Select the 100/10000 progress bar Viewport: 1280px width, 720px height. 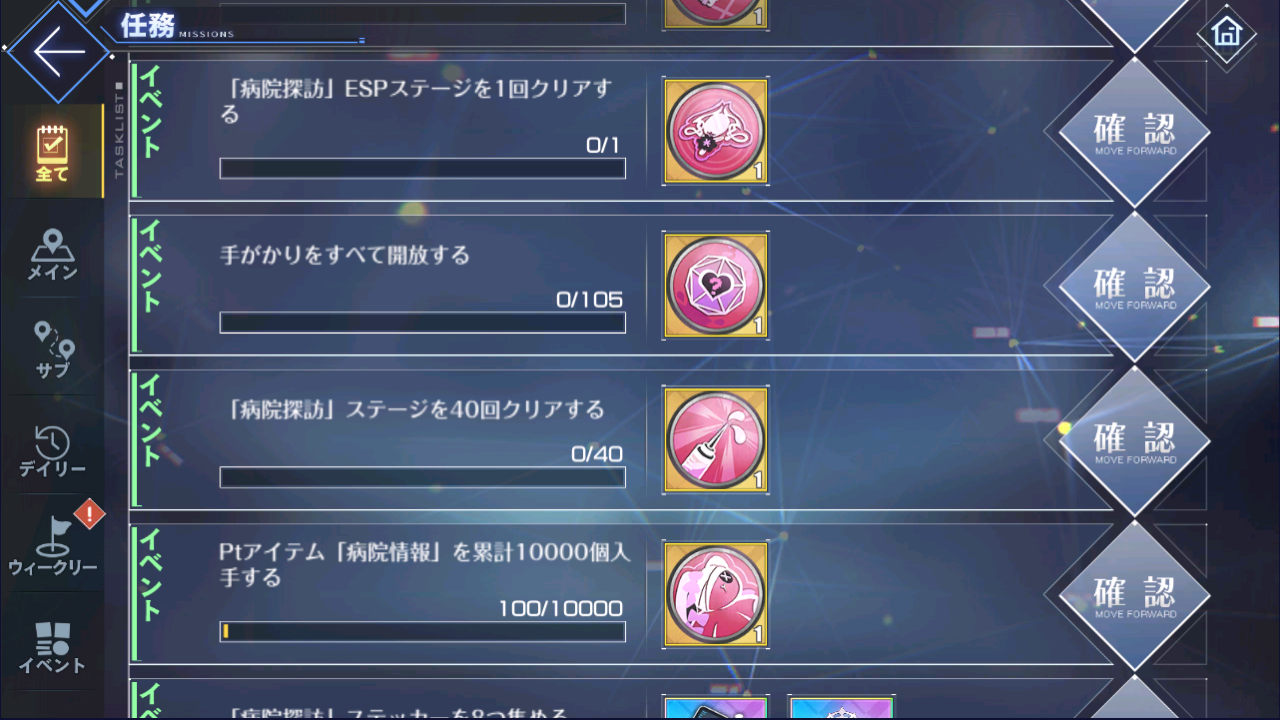coord(422,631)
